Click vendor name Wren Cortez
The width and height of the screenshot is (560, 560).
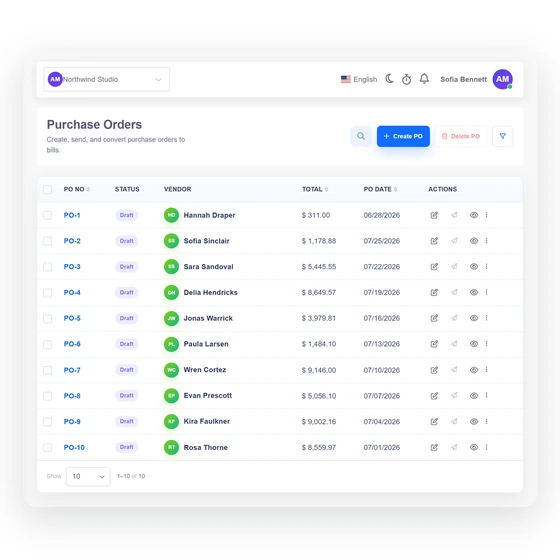205,370
